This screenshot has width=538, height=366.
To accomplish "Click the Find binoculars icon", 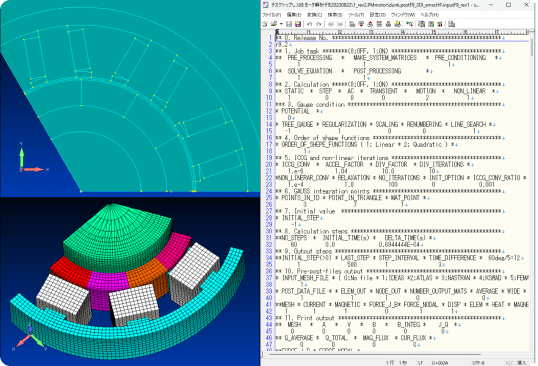I will [352, 24].
